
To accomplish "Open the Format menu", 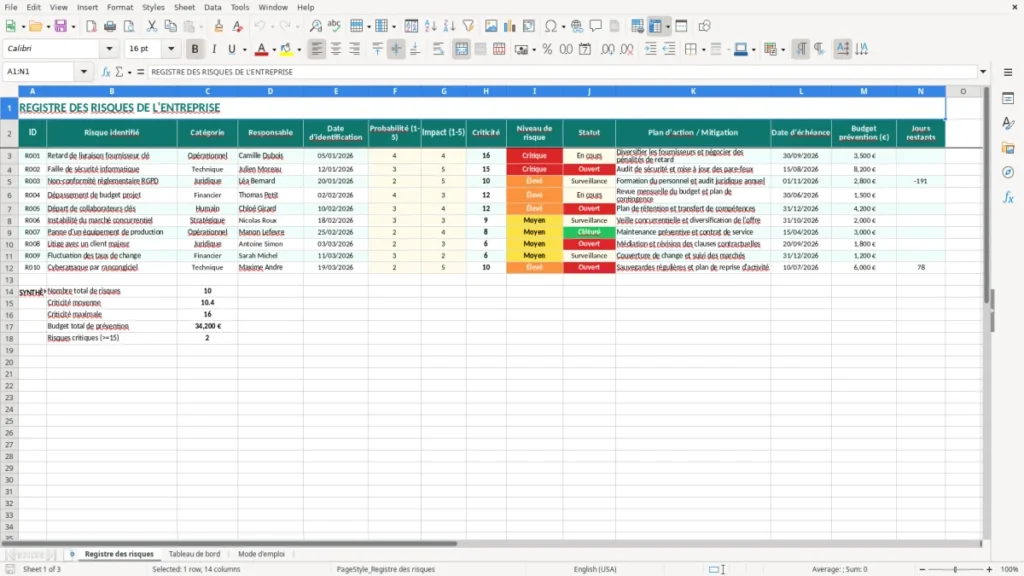I will pyautogui.click(x=120, y=7).
